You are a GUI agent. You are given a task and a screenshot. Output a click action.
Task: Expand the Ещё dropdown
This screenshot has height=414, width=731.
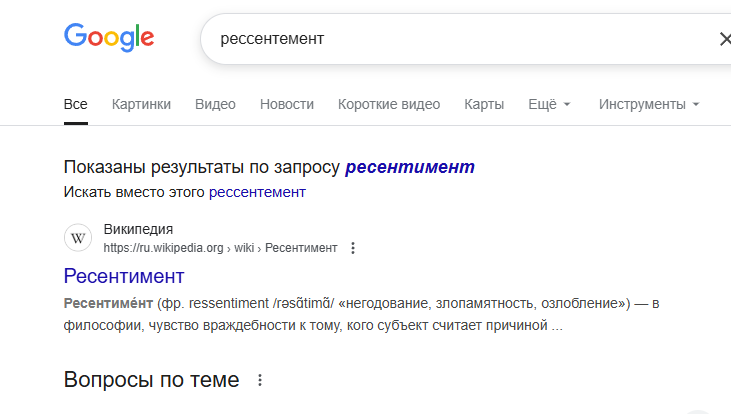click(x=549, y=104)
